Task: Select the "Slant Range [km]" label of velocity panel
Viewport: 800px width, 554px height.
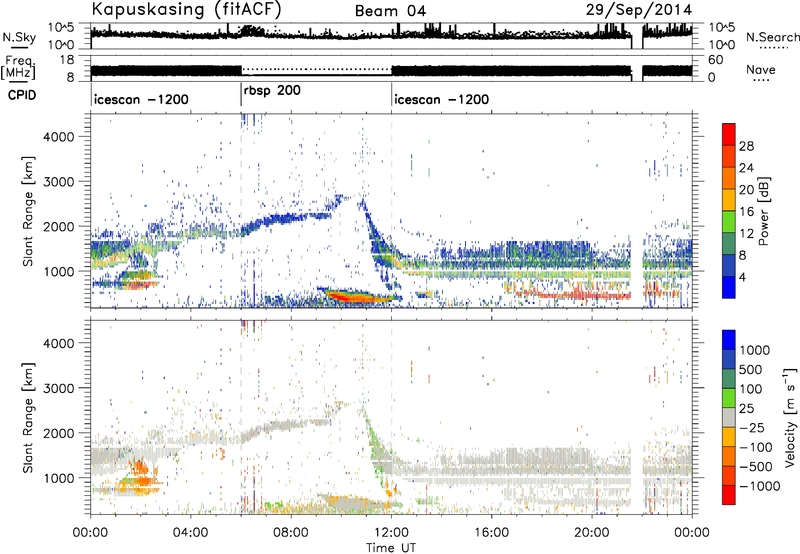Action: pos(28,417)
